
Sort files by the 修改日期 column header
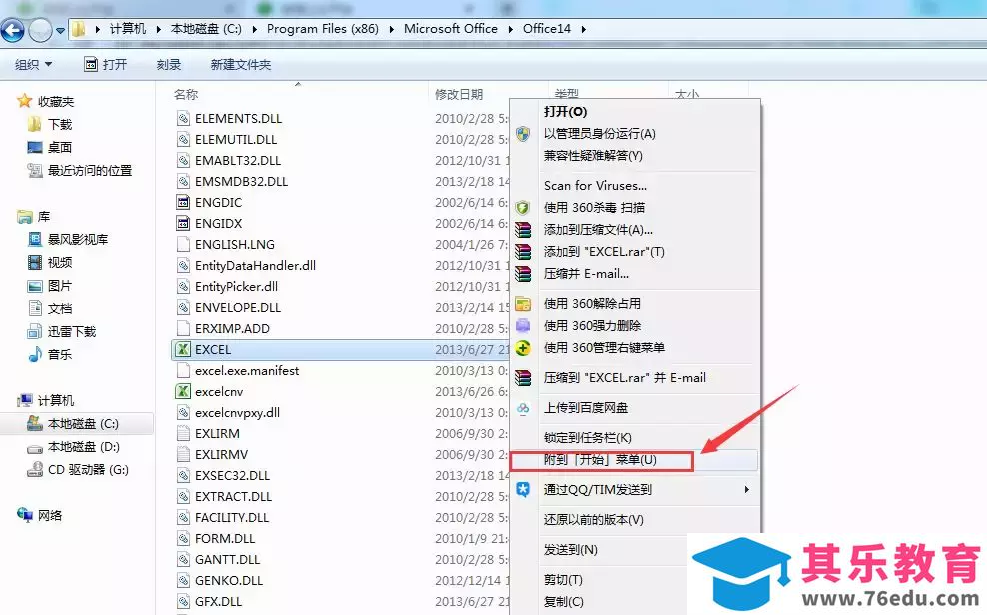[x=459, y=94]
